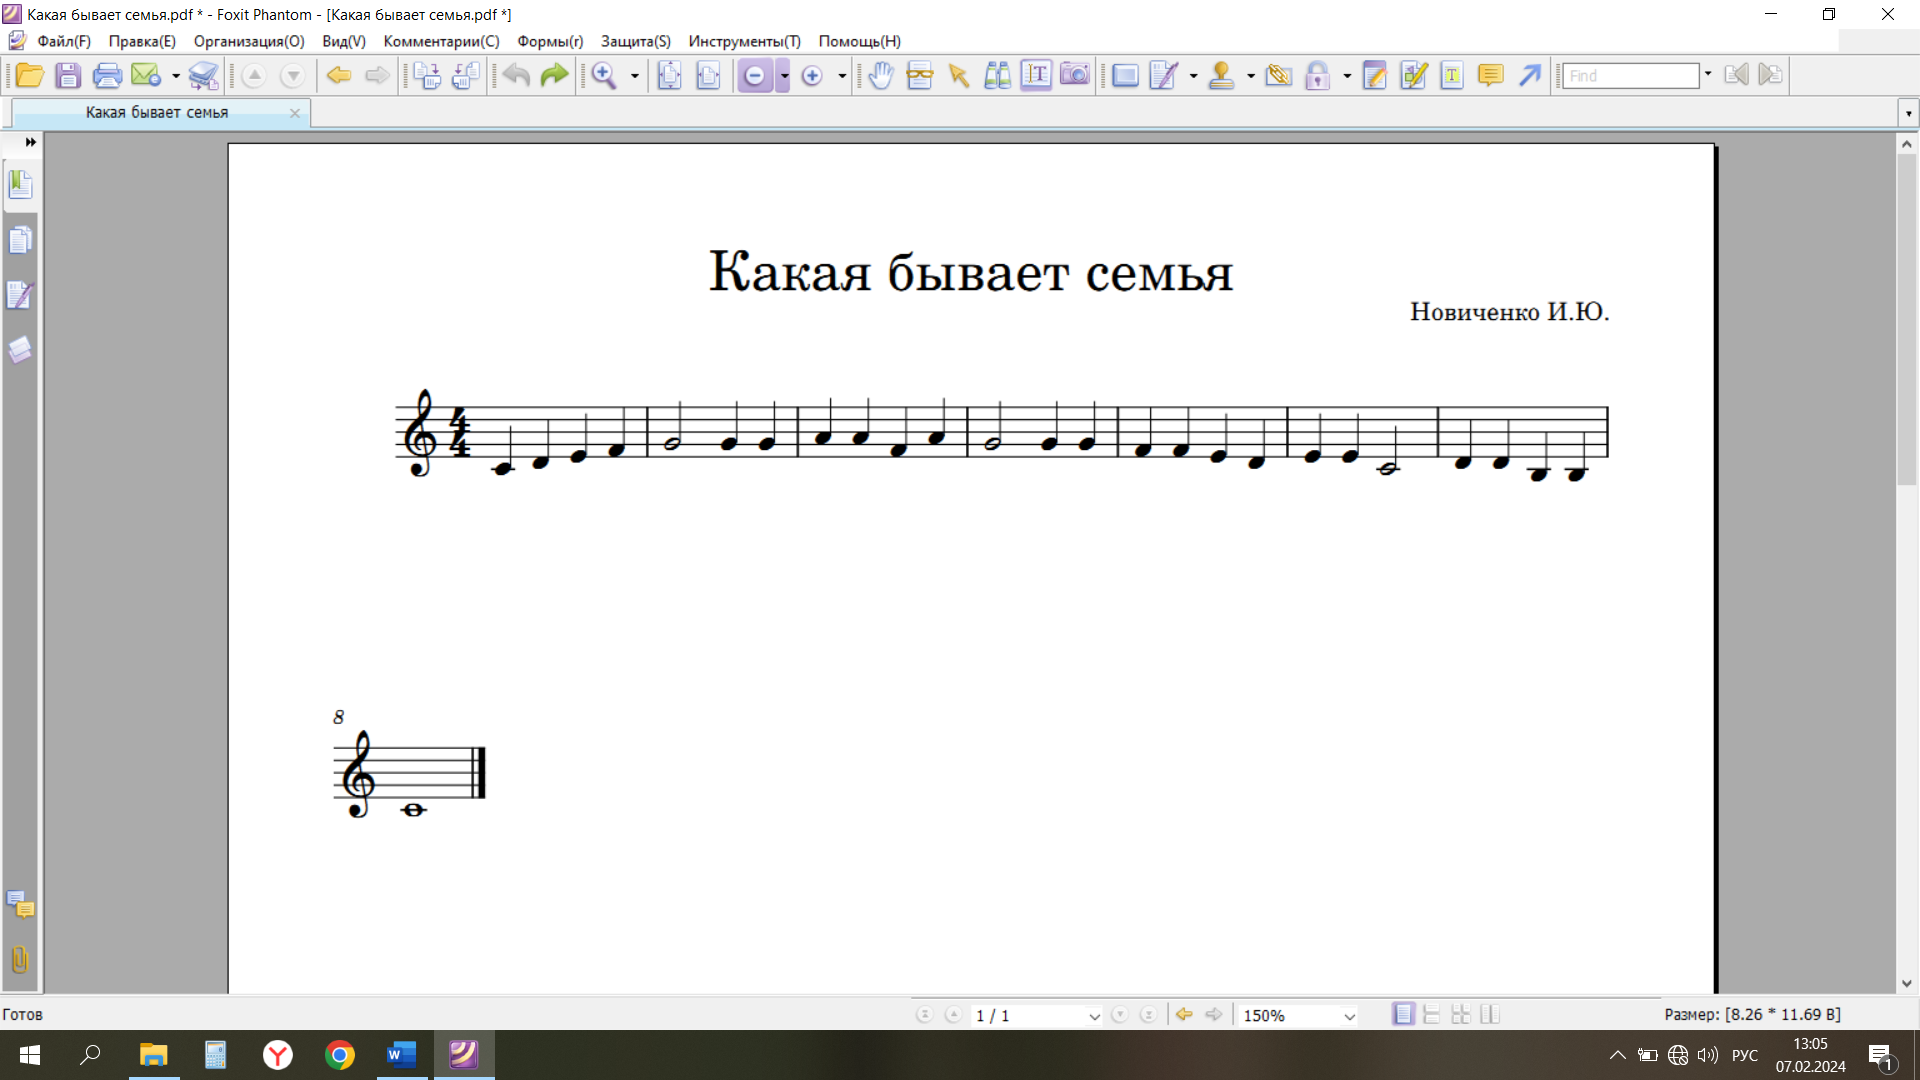
Task: Select the Stamp tool icon
Action: [x=1221, y=76]
